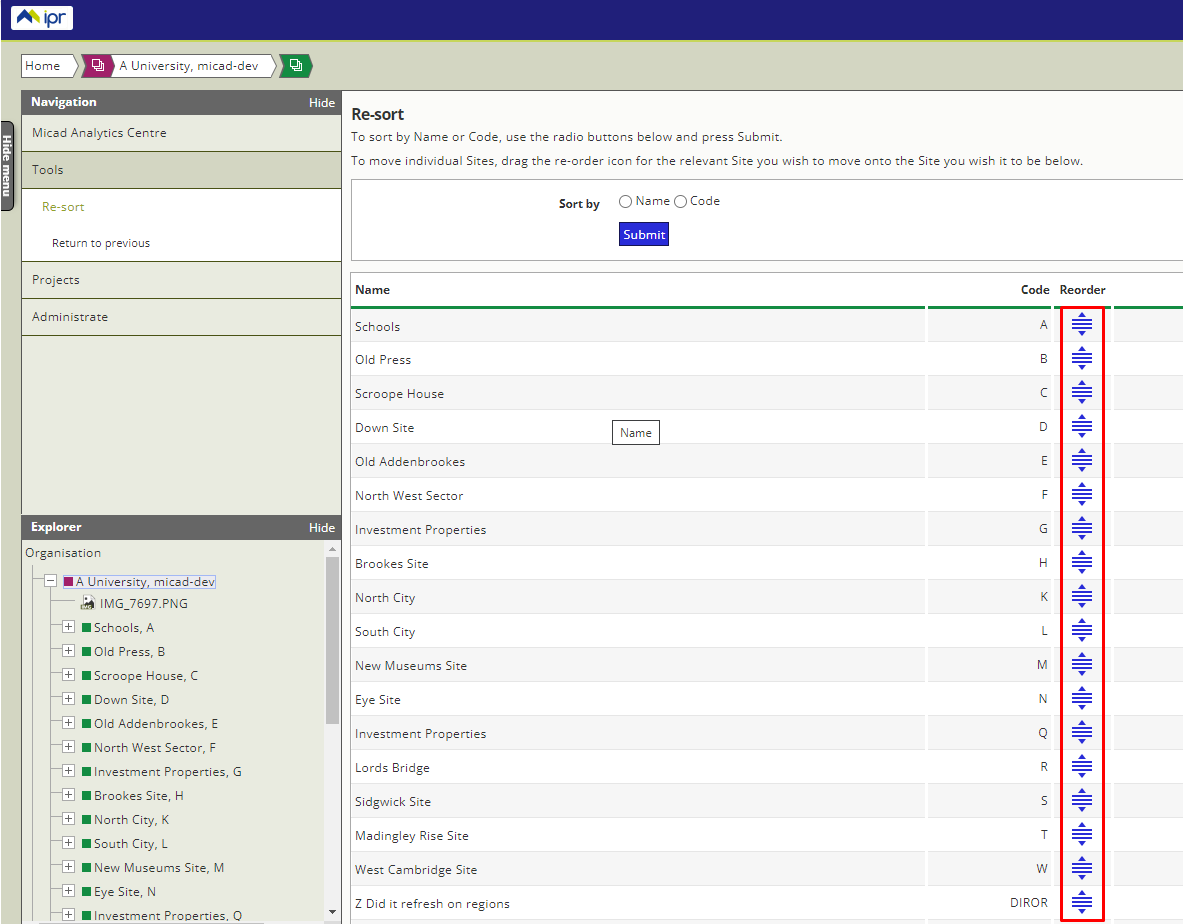Expand the Down Site, D tree node
1183x924 pixels.
[x=68, y=699]
